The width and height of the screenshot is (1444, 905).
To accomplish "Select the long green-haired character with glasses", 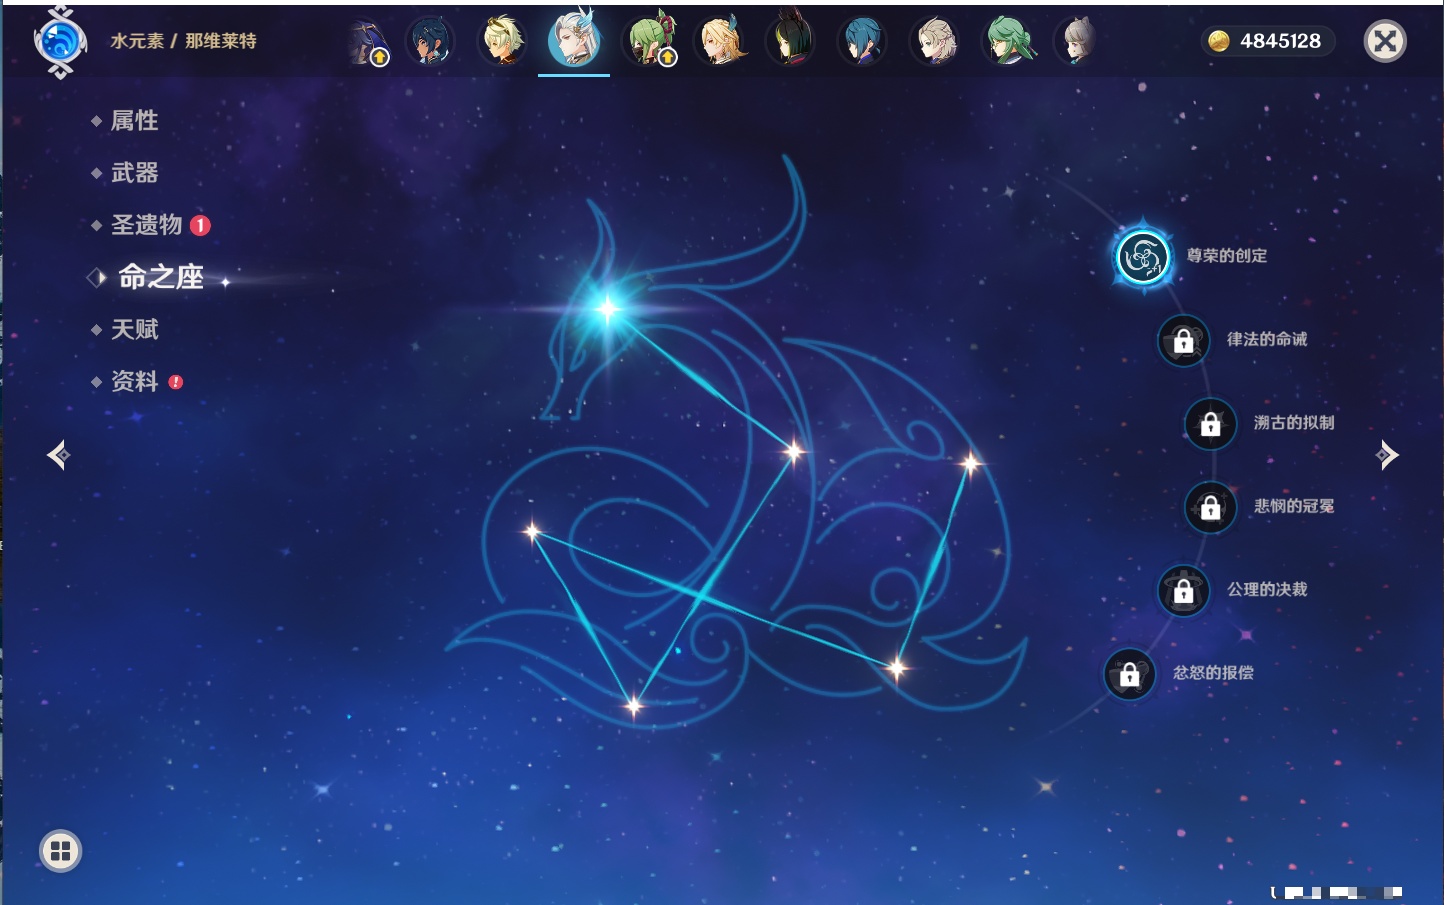I will pos(1008,41).
